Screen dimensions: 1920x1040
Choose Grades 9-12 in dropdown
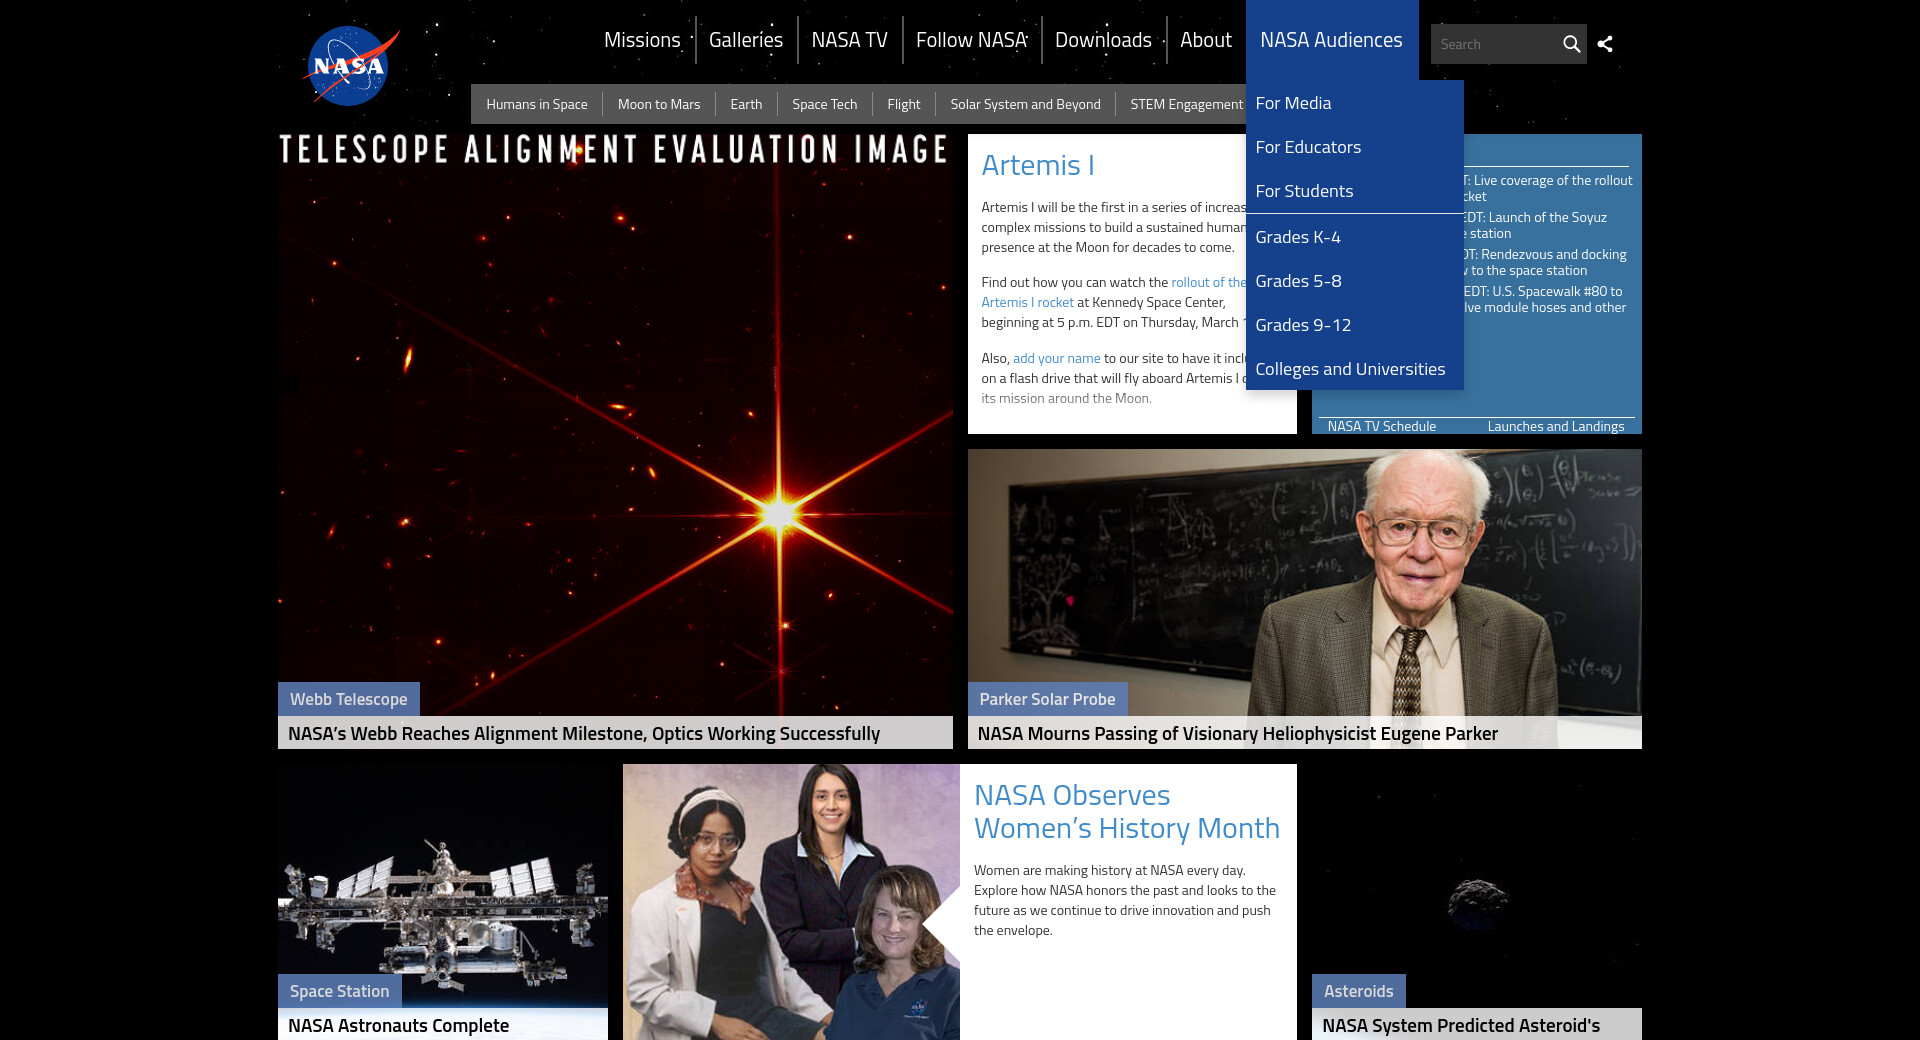coord(1355,325)
